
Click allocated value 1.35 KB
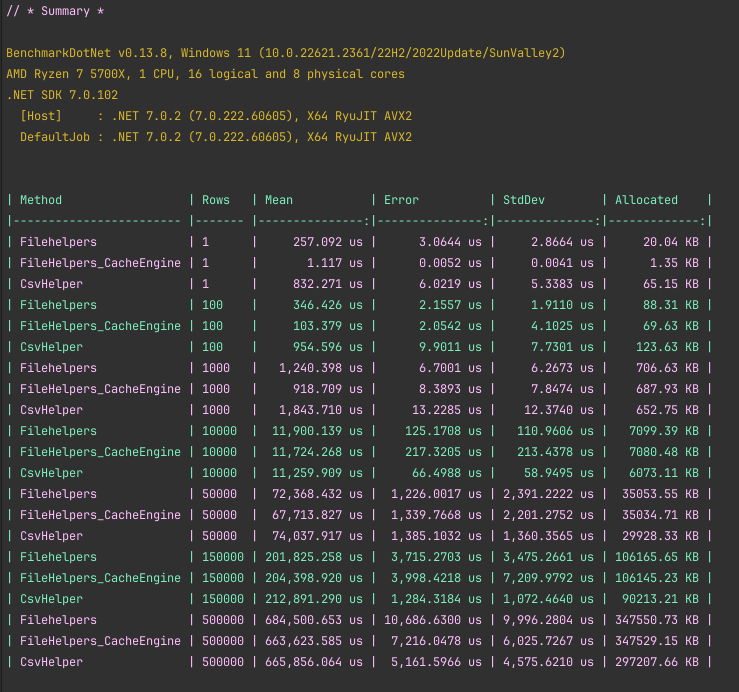[674, 263]
